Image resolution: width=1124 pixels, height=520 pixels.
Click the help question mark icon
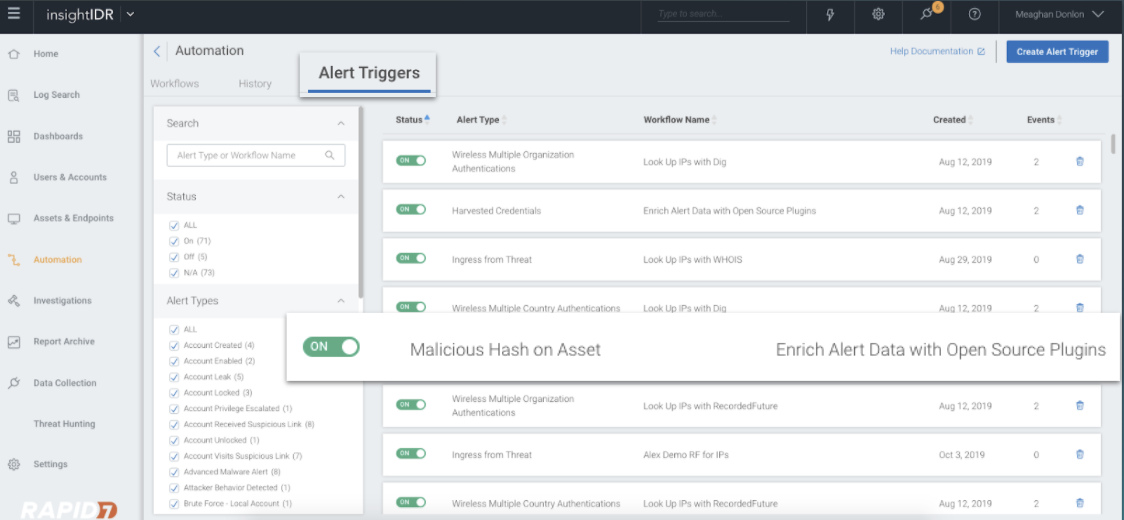tap(975, 14)
